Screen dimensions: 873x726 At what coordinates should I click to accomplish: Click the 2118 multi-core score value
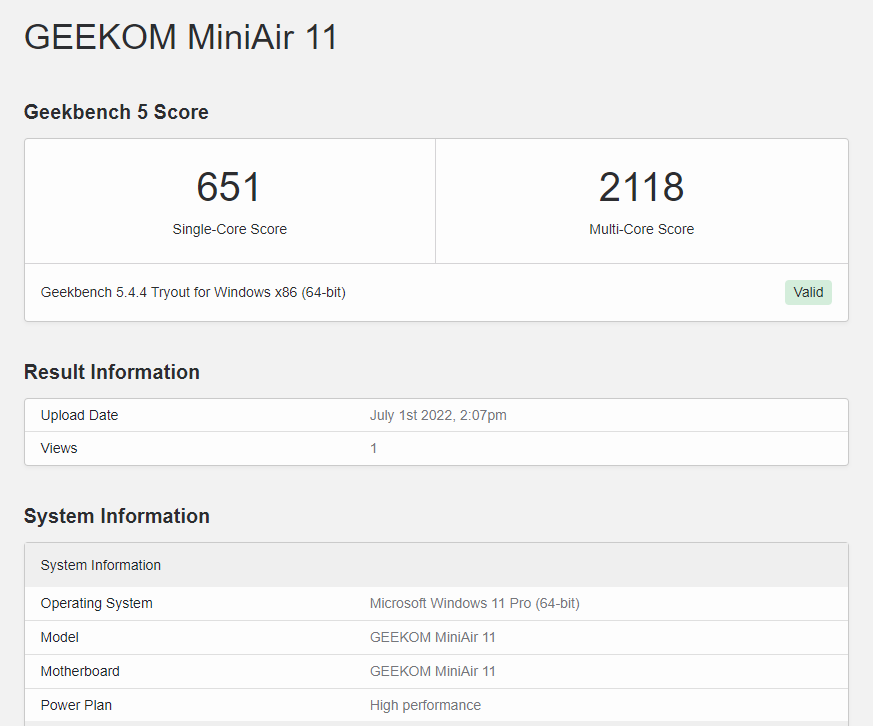[x=641, y=187]
